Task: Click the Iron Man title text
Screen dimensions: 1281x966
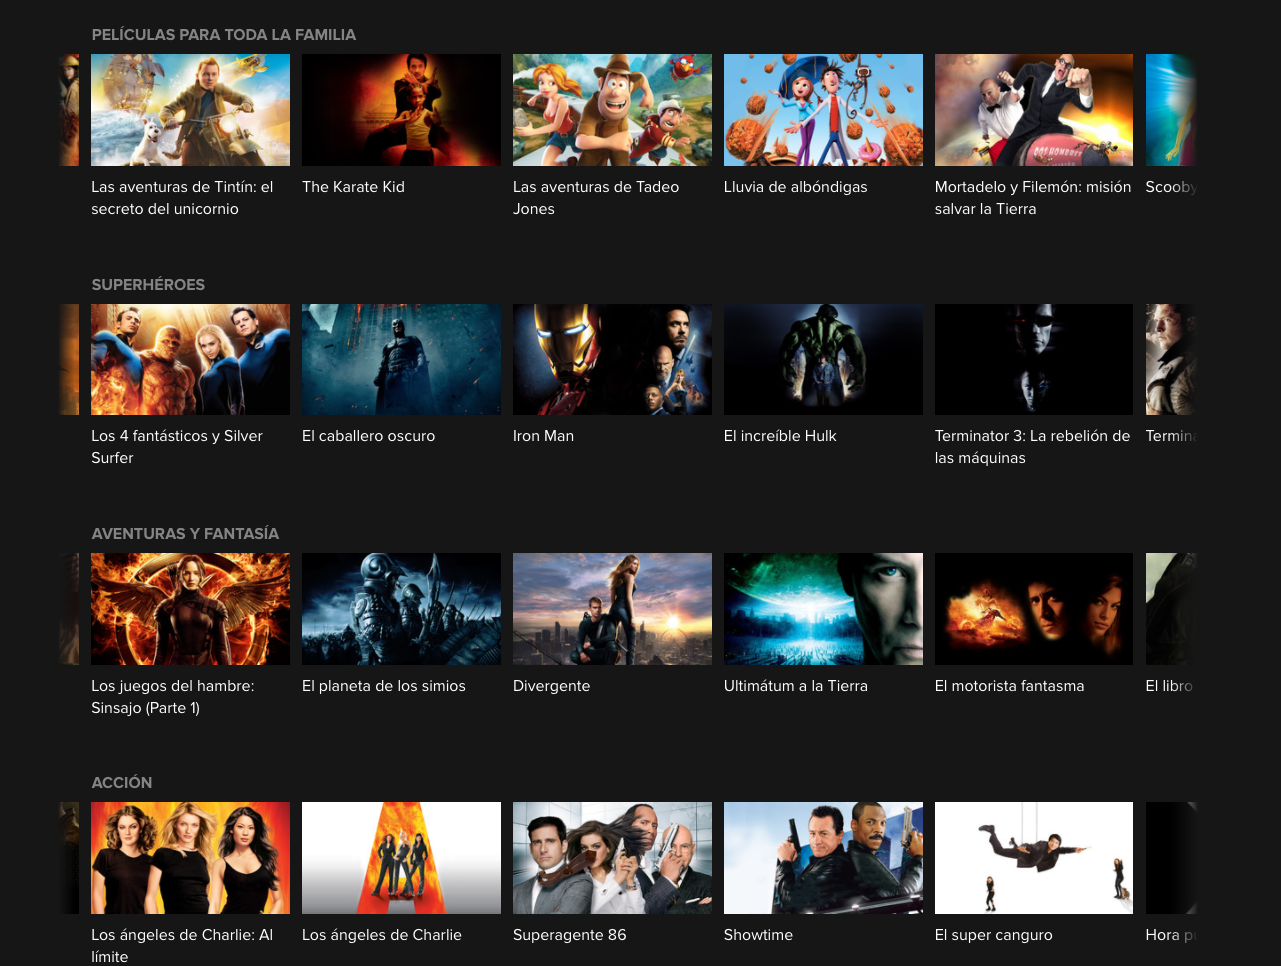Action: [543, 436]
